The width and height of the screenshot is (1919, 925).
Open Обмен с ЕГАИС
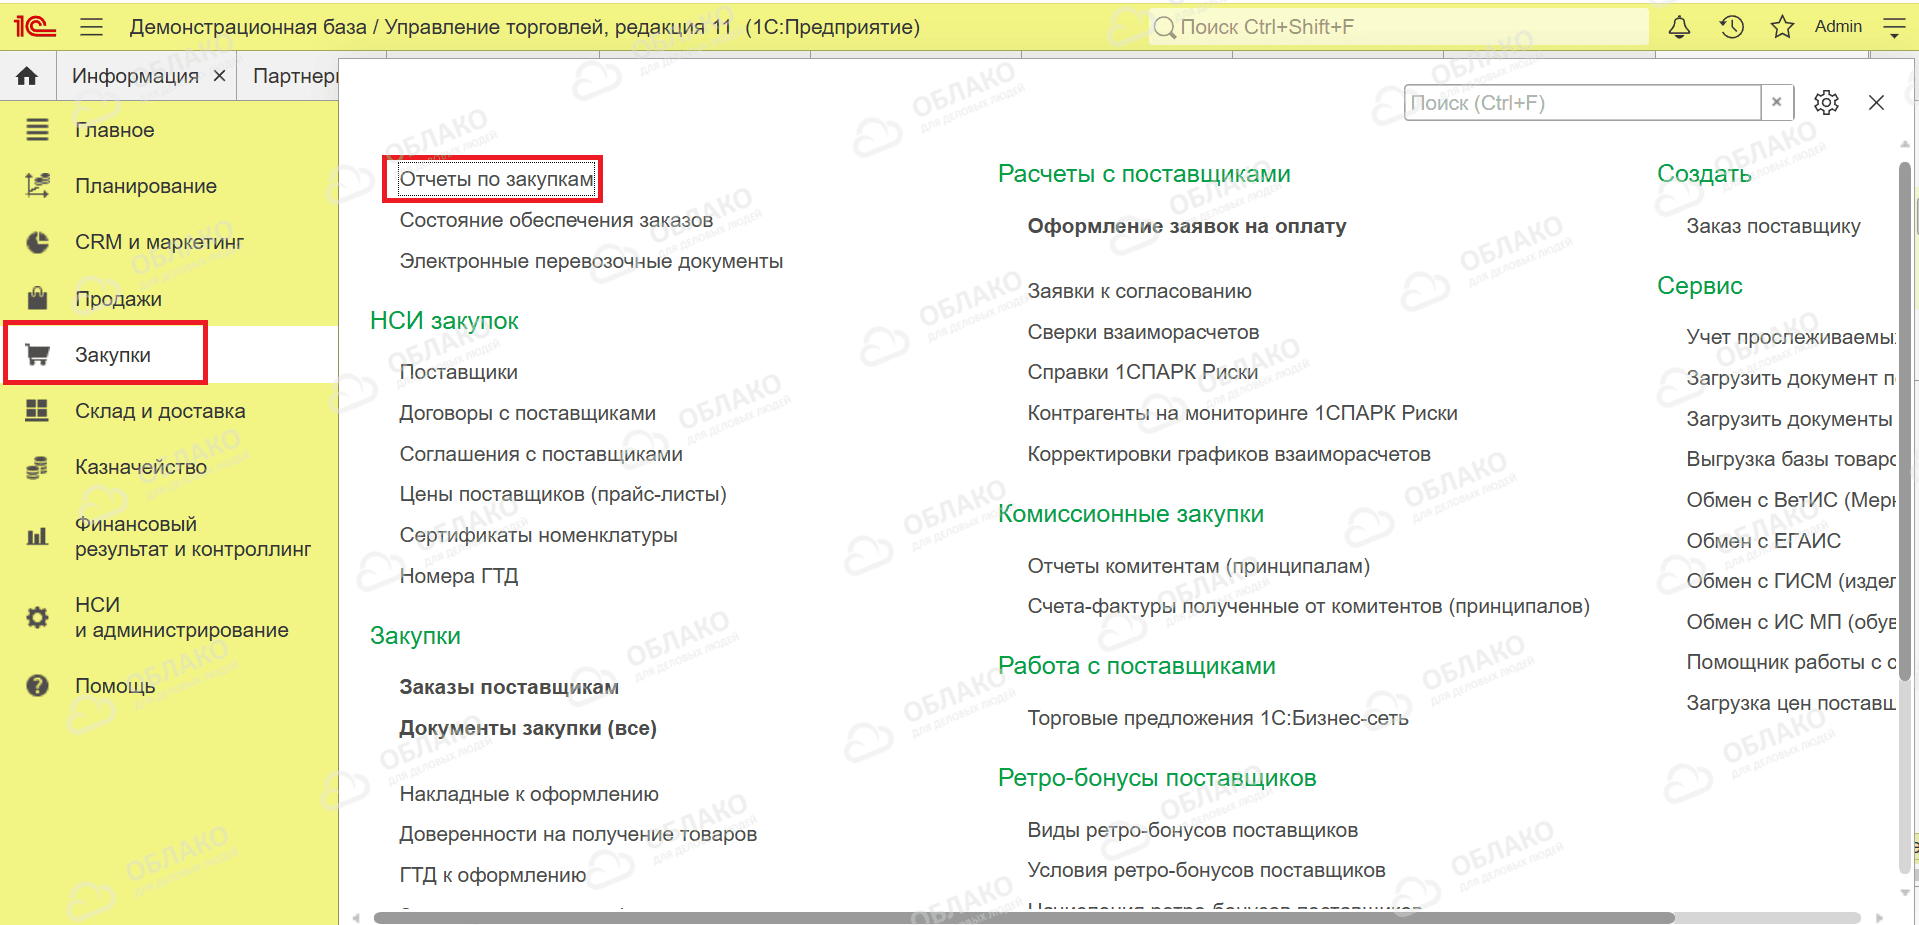pyautogui.click(x=1763, y=541)
